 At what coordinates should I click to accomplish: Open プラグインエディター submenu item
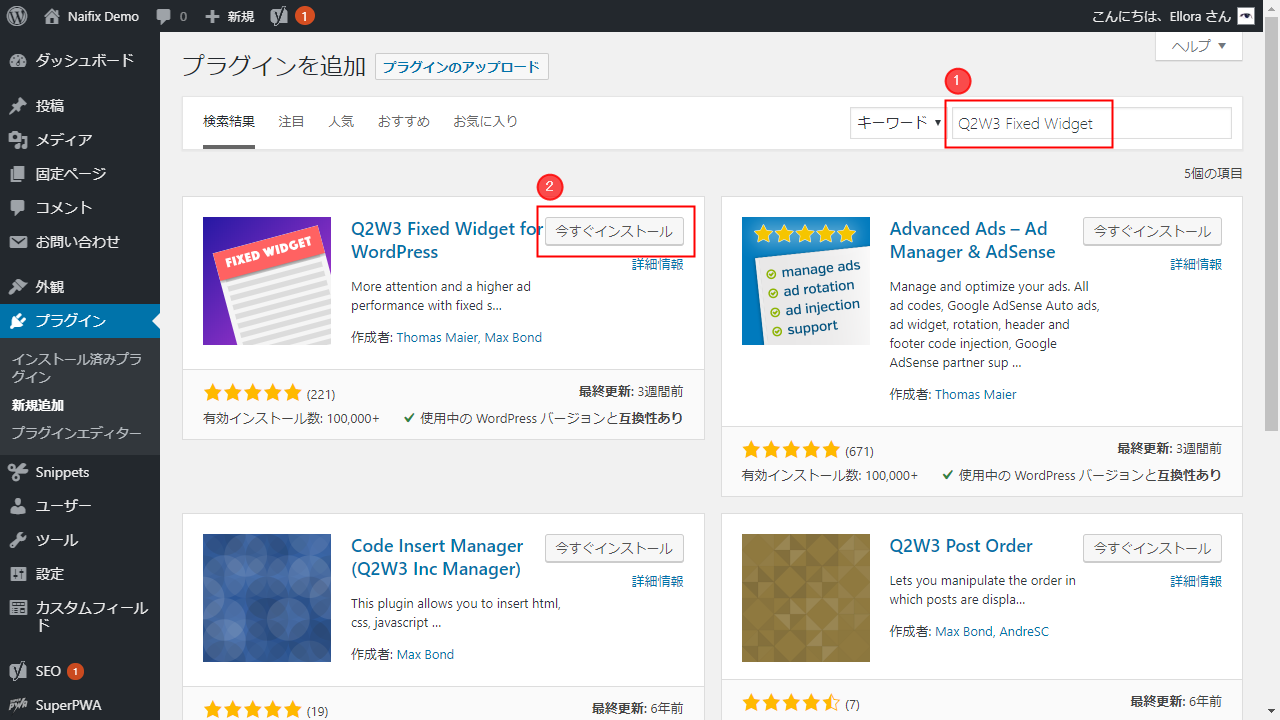[x=77, y=433]
